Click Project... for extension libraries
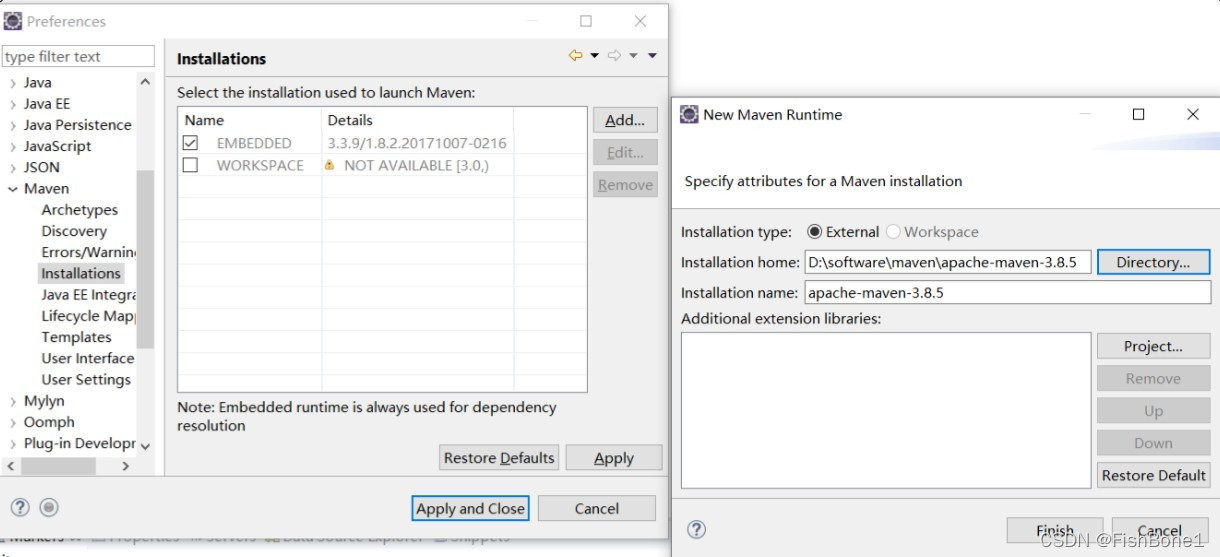The width and height of the screenshot is (1220, 557). tap(1153, 346)
